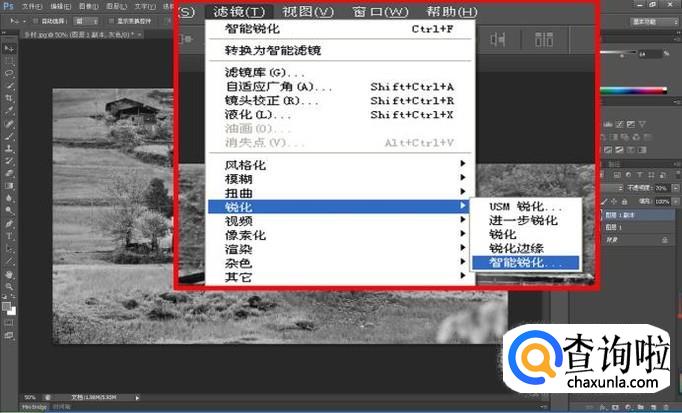Choose 液化(L)... filter
Screen dimensions: 682x413
(x=340, y=114)
